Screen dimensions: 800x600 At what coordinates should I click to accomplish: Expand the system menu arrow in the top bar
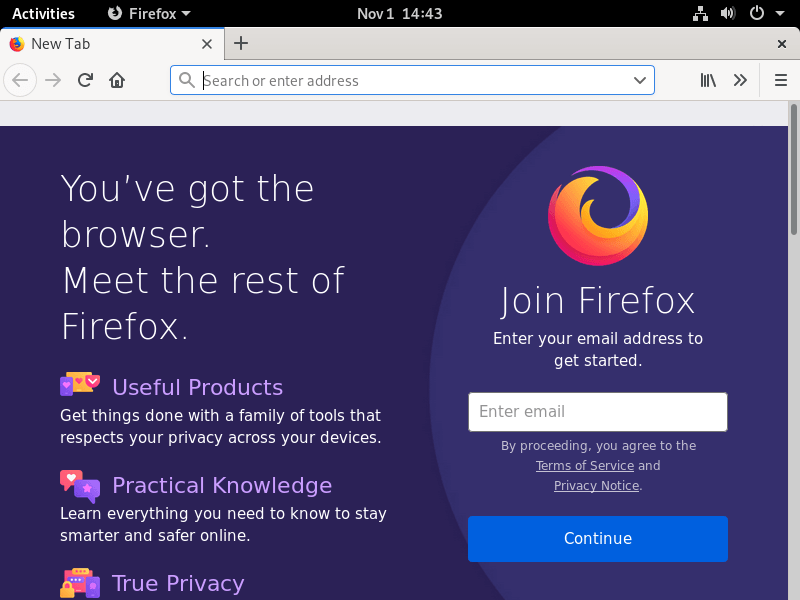click(x=780, y=14)
